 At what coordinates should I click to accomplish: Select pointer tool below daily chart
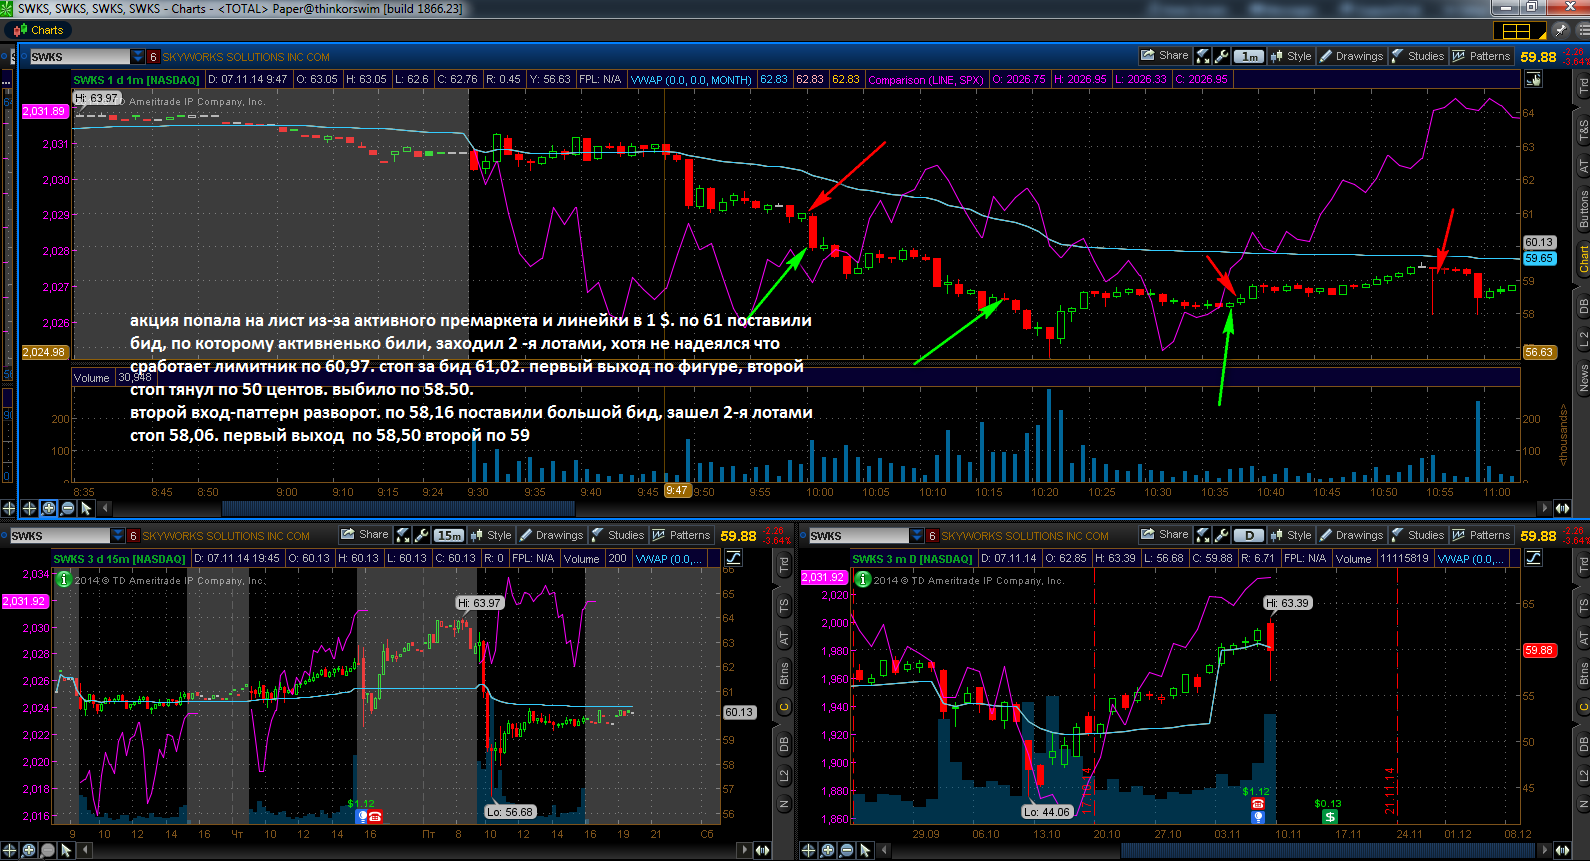click(865, 850)
